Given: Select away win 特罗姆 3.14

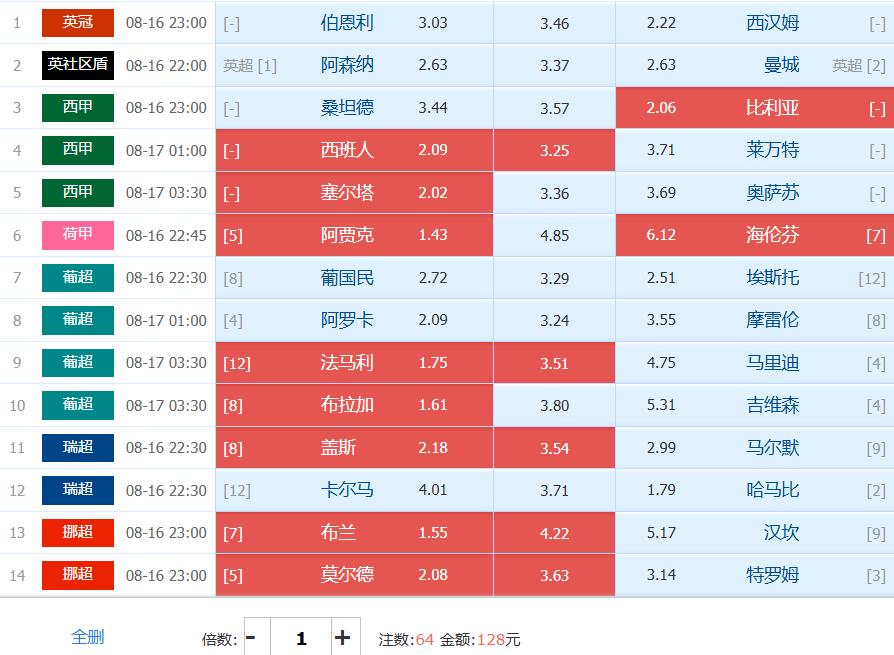Looking at the screenshot, I should tap(755, 575).
